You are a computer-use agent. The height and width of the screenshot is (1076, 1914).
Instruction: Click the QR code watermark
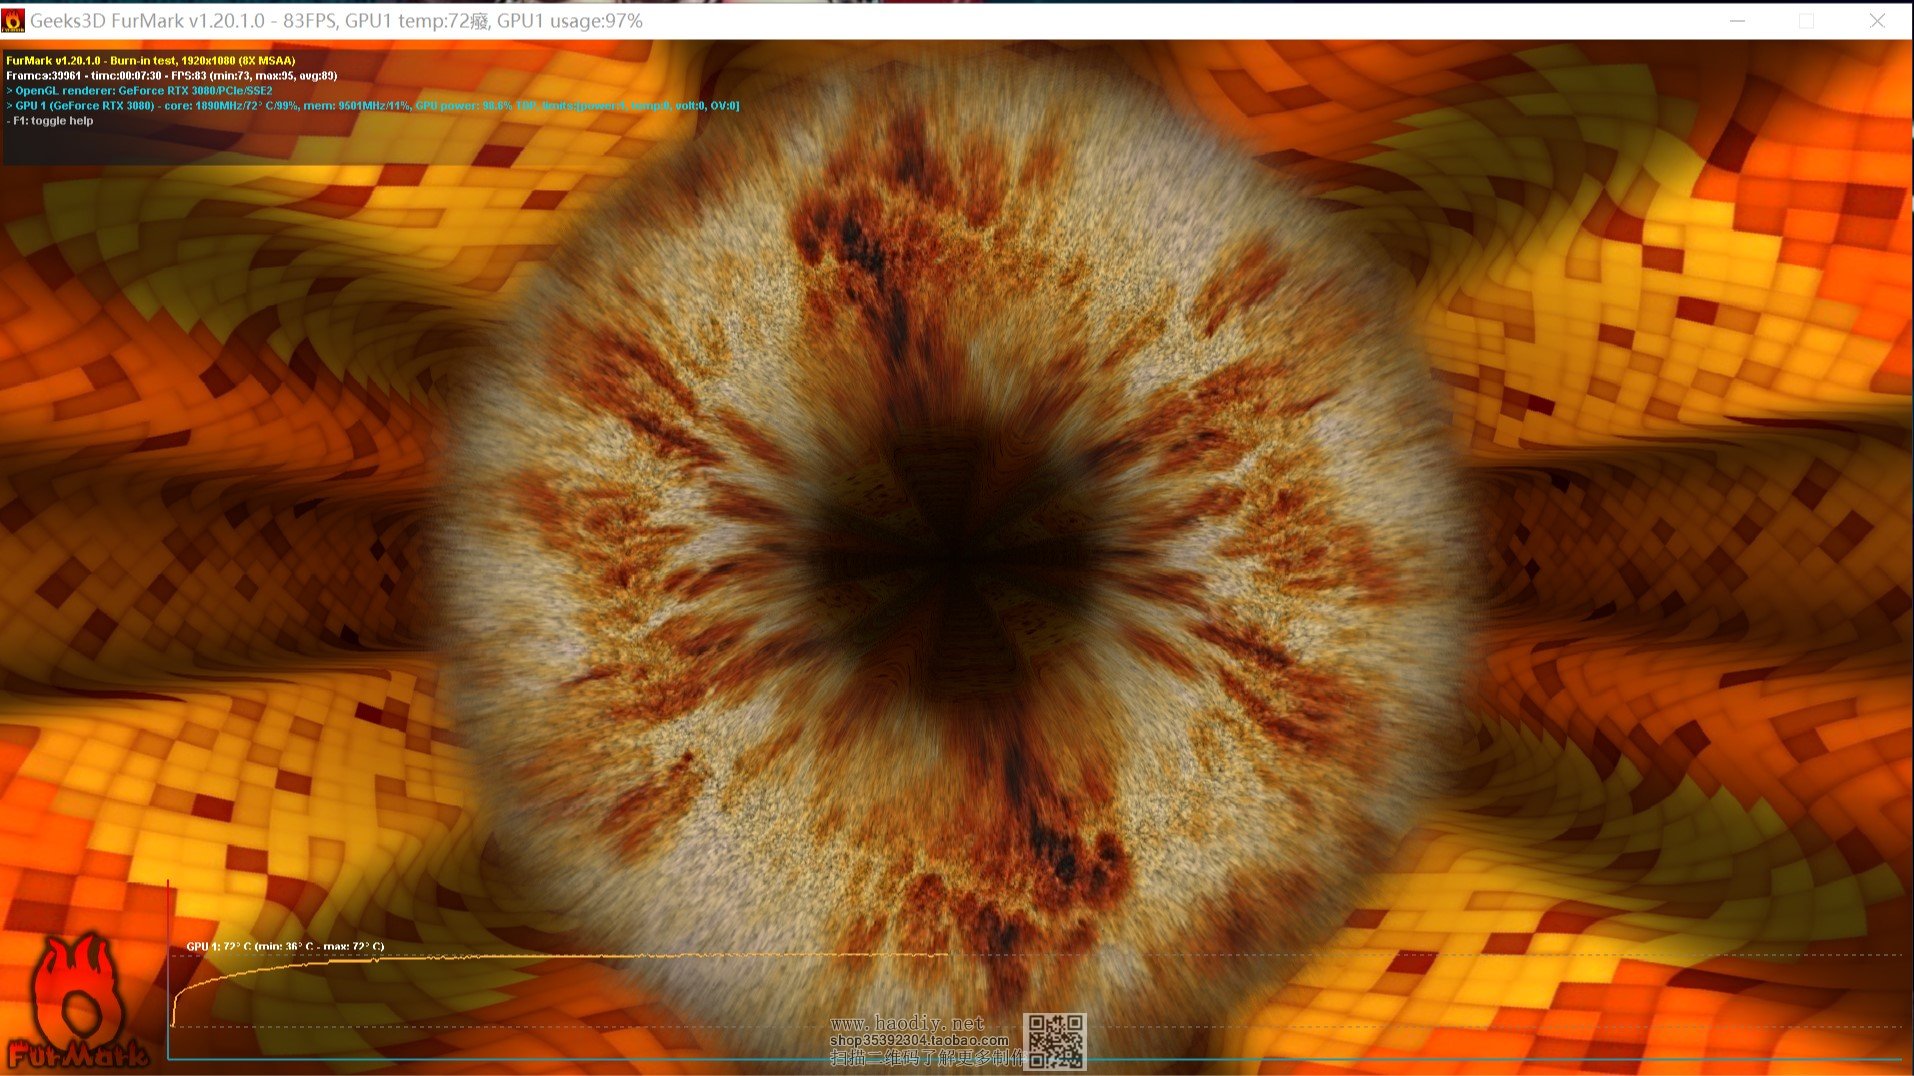click(x=1055, y=1040)
